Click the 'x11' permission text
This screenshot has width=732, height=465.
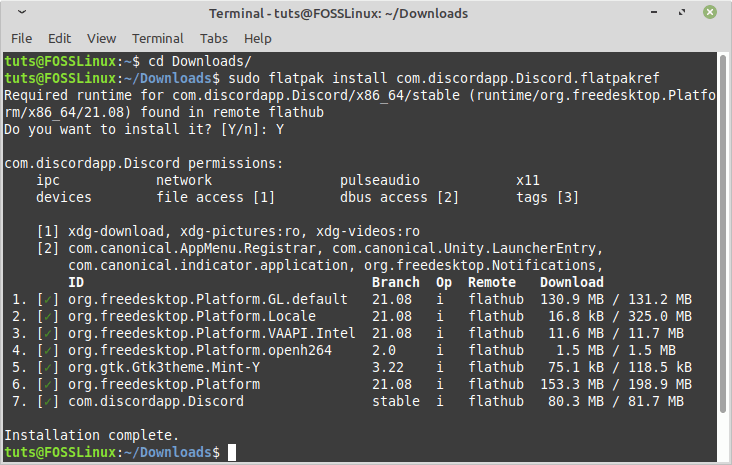pyautogui.click(x=528, y=180)
